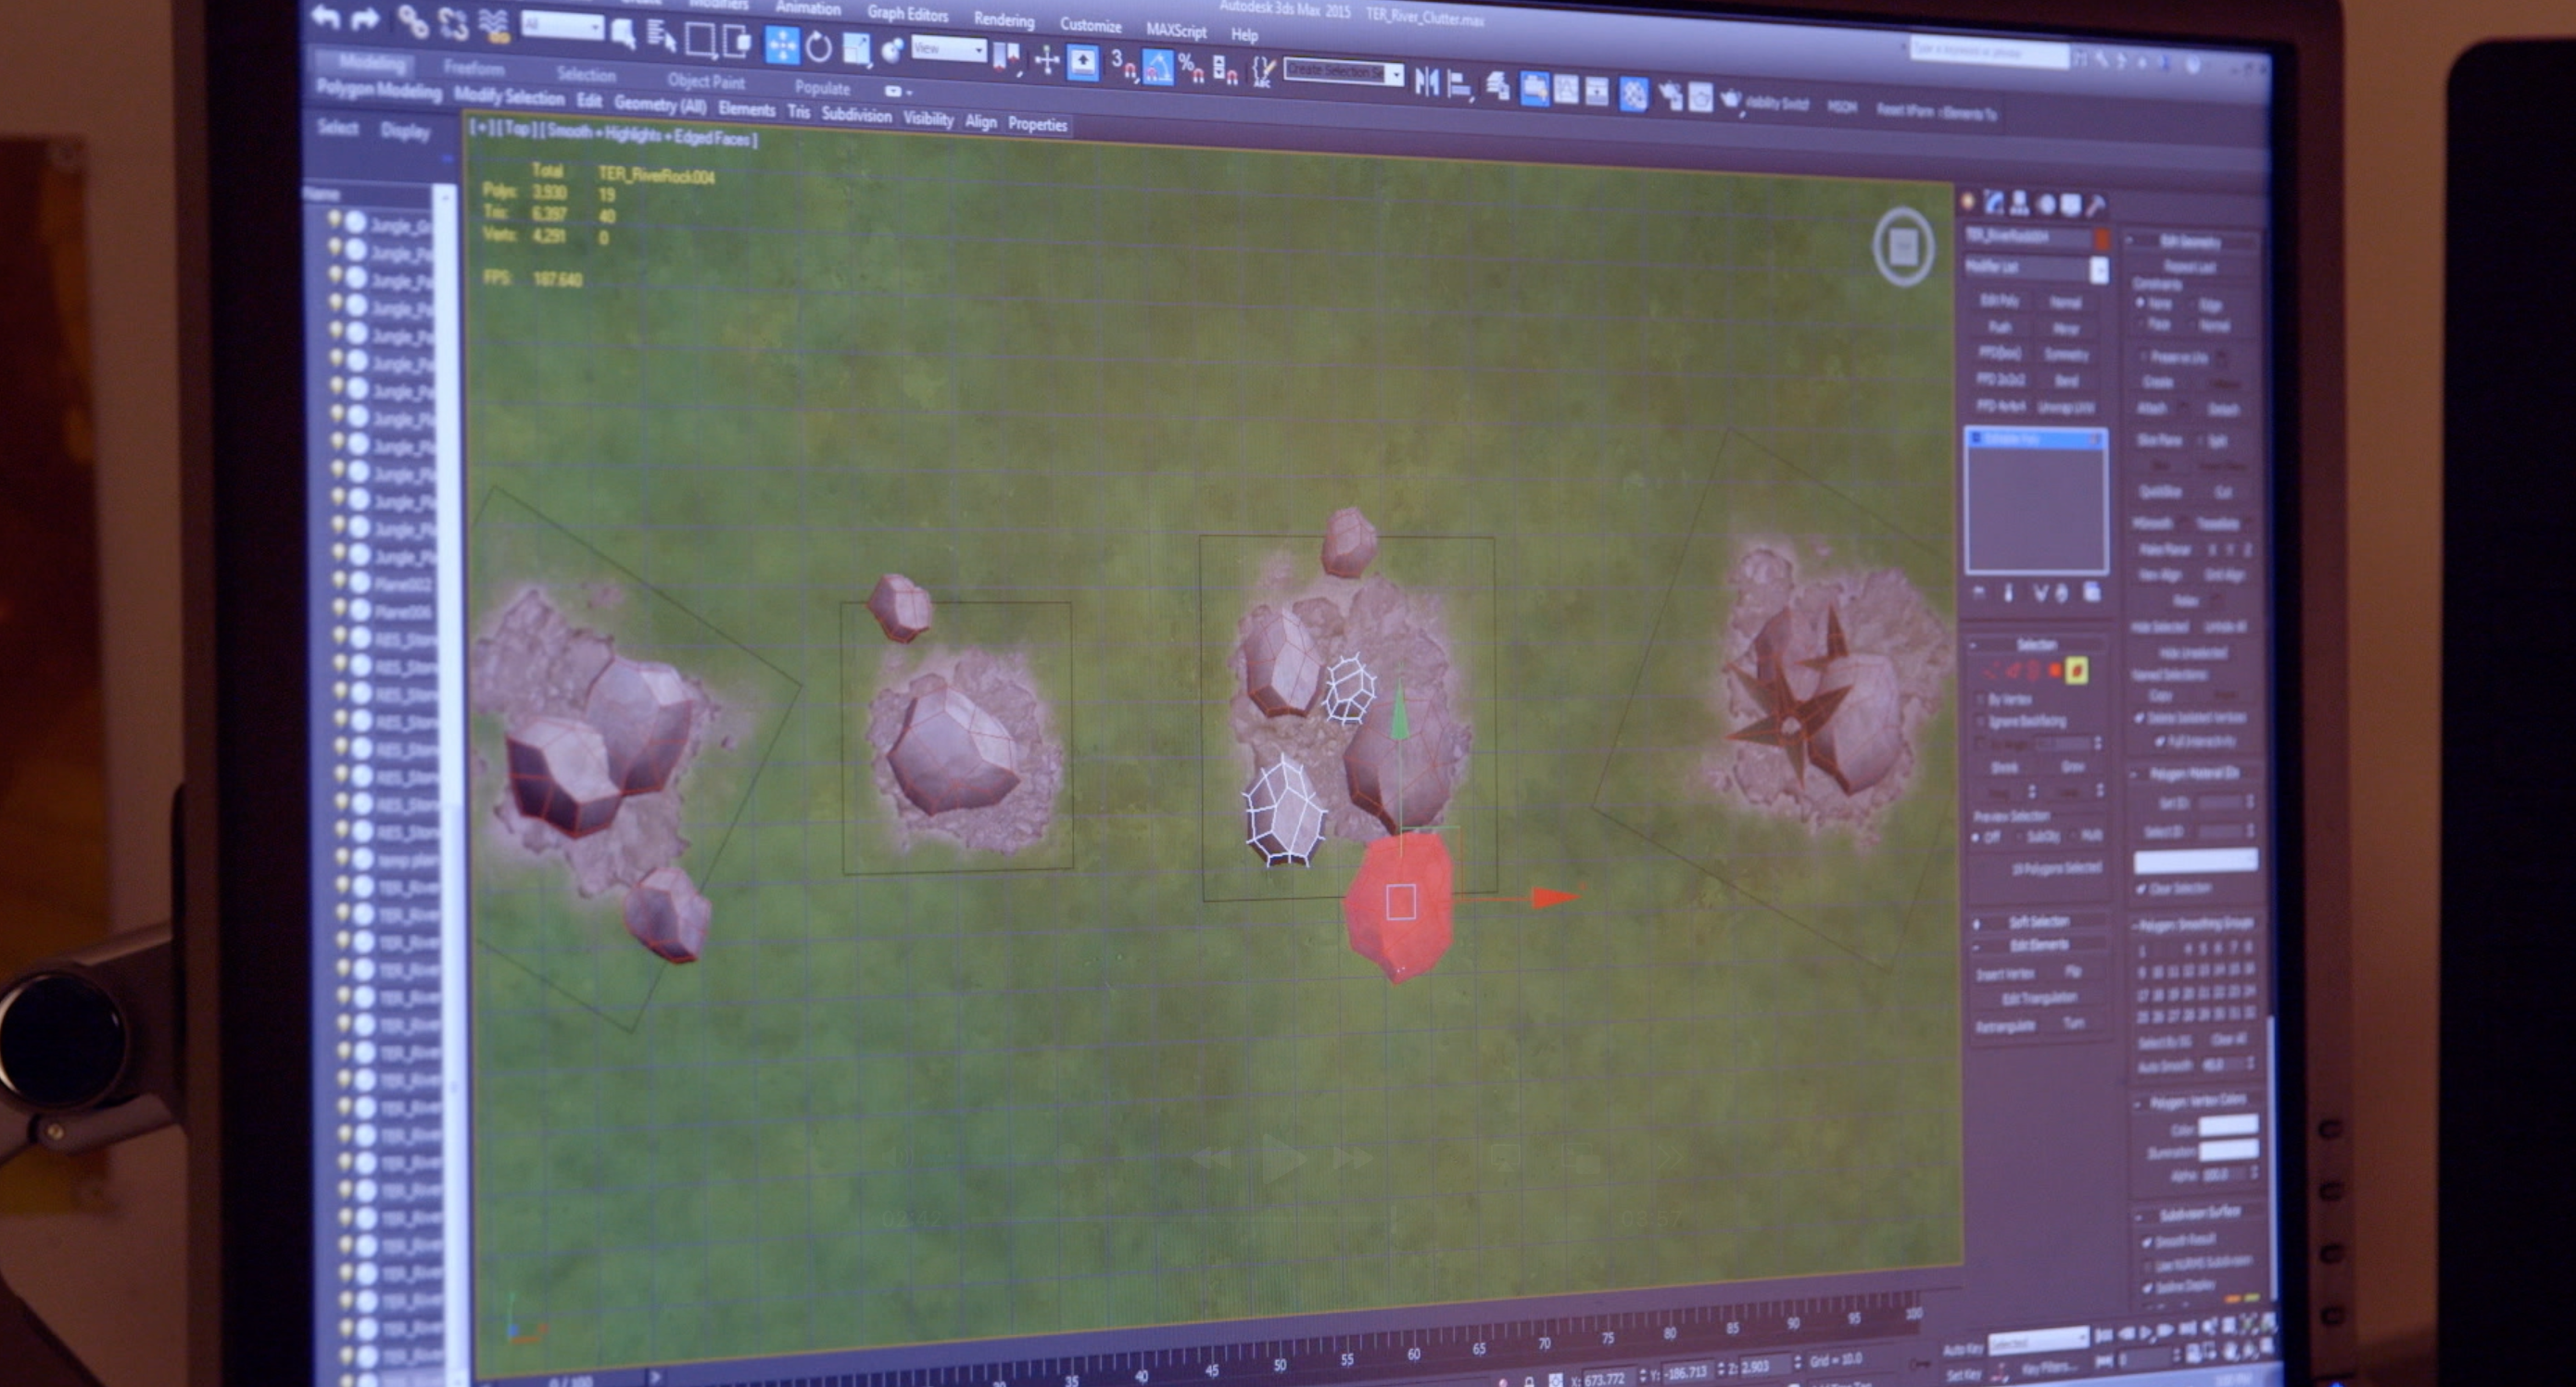The height and width of the screenshot is (1387, 2576).
Task: Open the Utilities hammer panel tab
Action: click(x=2096, y=206)
